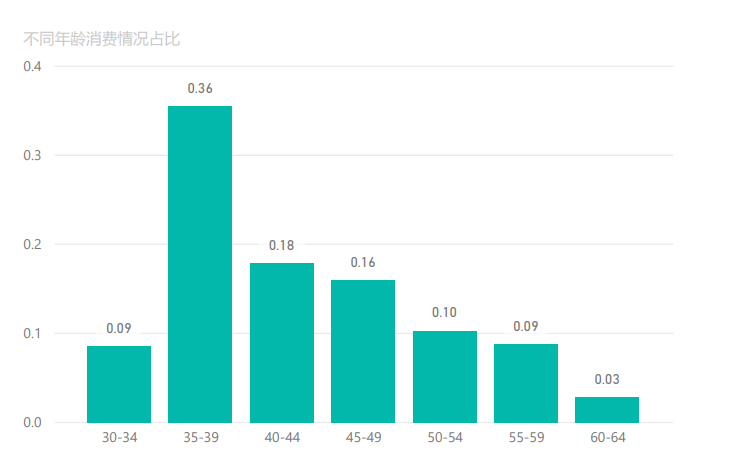Click the 45-49 bar in the chart
This screenshot has height=471, width=739.
pos(363,351)
